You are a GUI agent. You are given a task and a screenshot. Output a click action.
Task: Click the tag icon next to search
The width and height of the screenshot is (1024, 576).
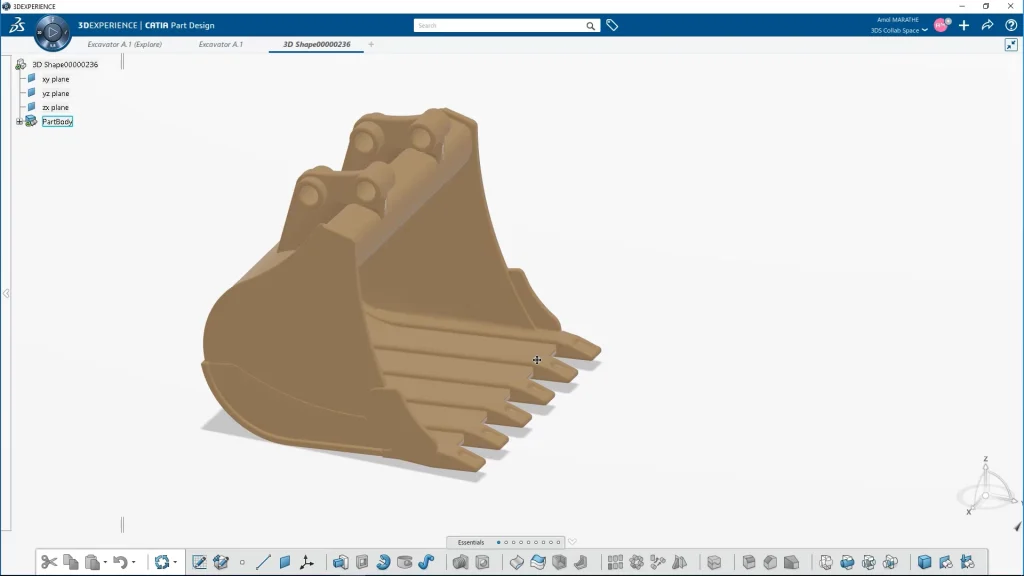click(x=612, y=25)
